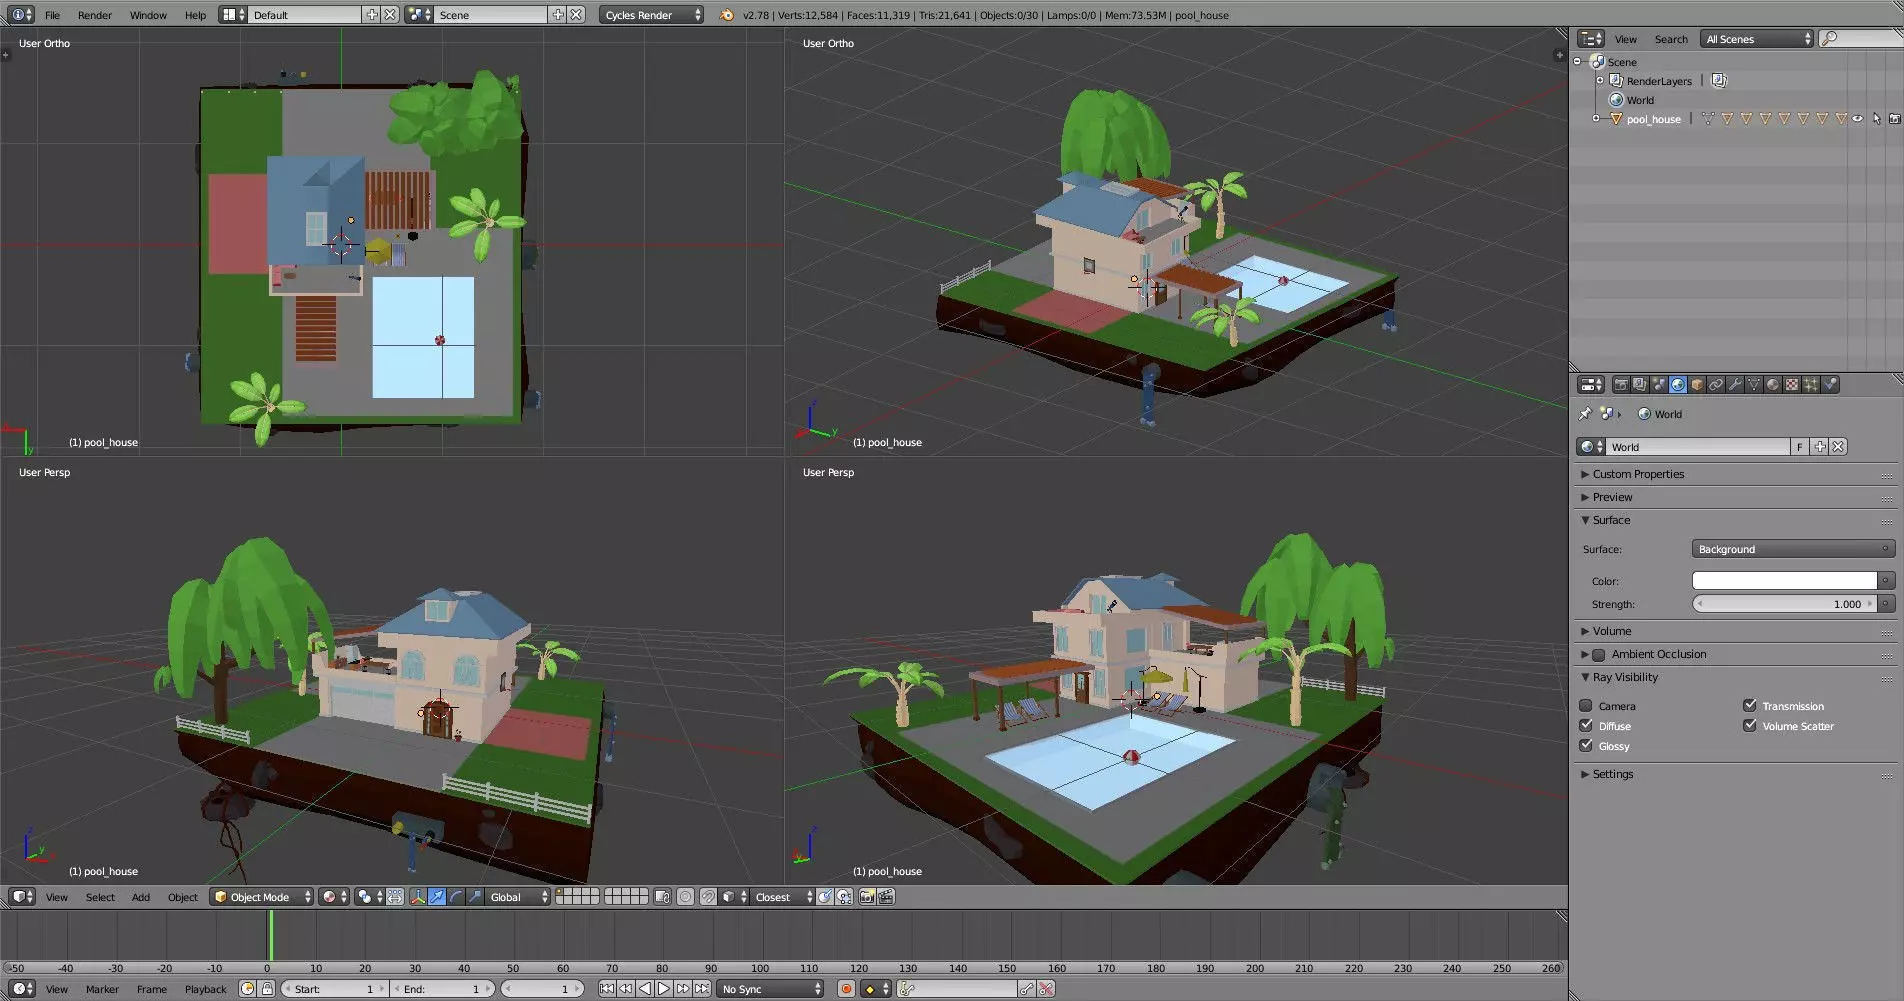
Task: Open the Object Mode dropdown
Action: (263, 897)
